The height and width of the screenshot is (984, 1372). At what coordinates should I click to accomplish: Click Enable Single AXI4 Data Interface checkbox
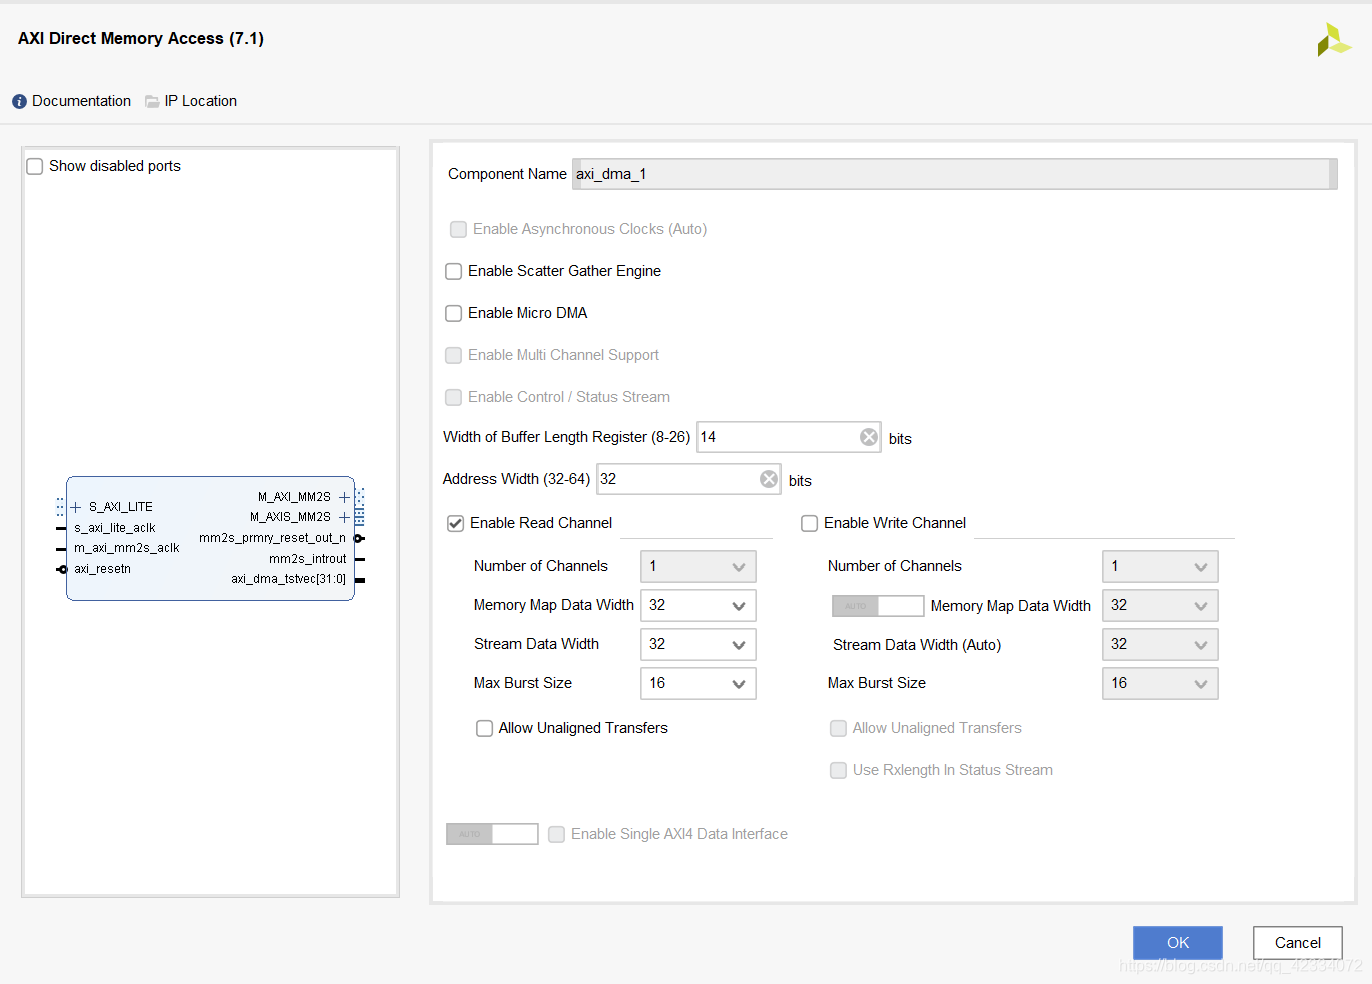click(x=557, y=834)
